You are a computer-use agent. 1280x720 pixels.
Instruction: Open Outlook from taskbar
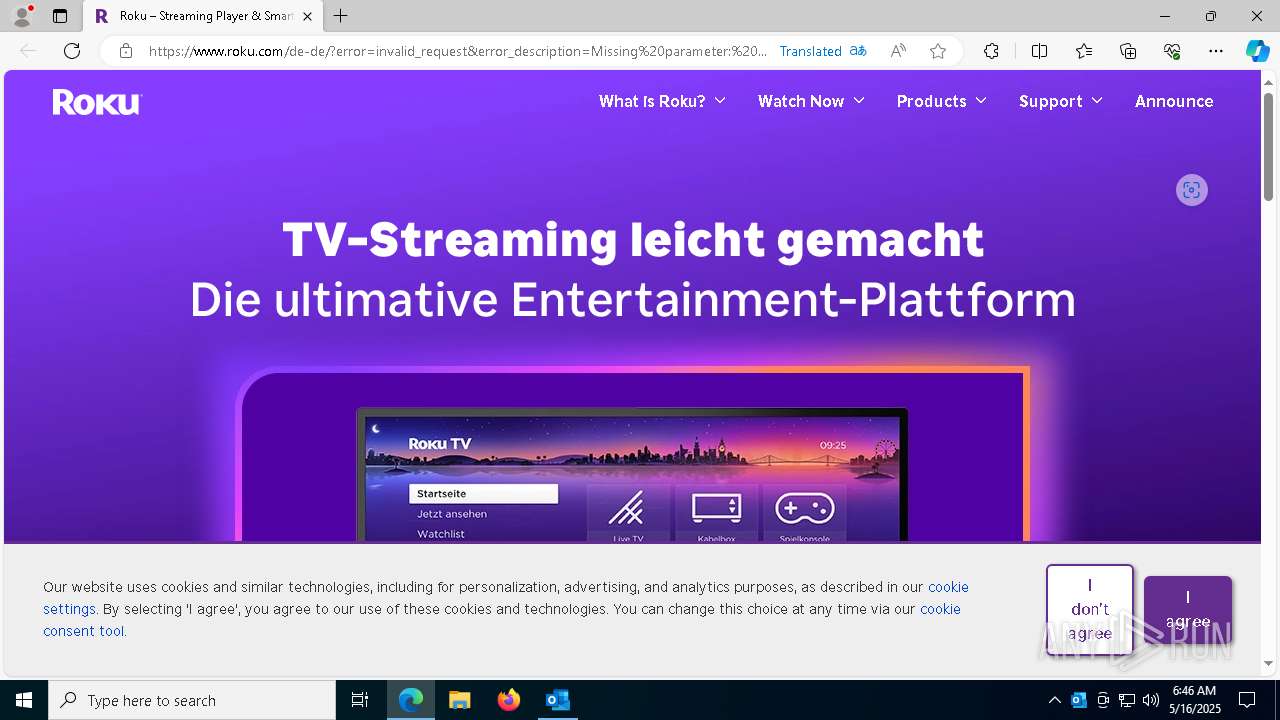[x=557, y=700]
